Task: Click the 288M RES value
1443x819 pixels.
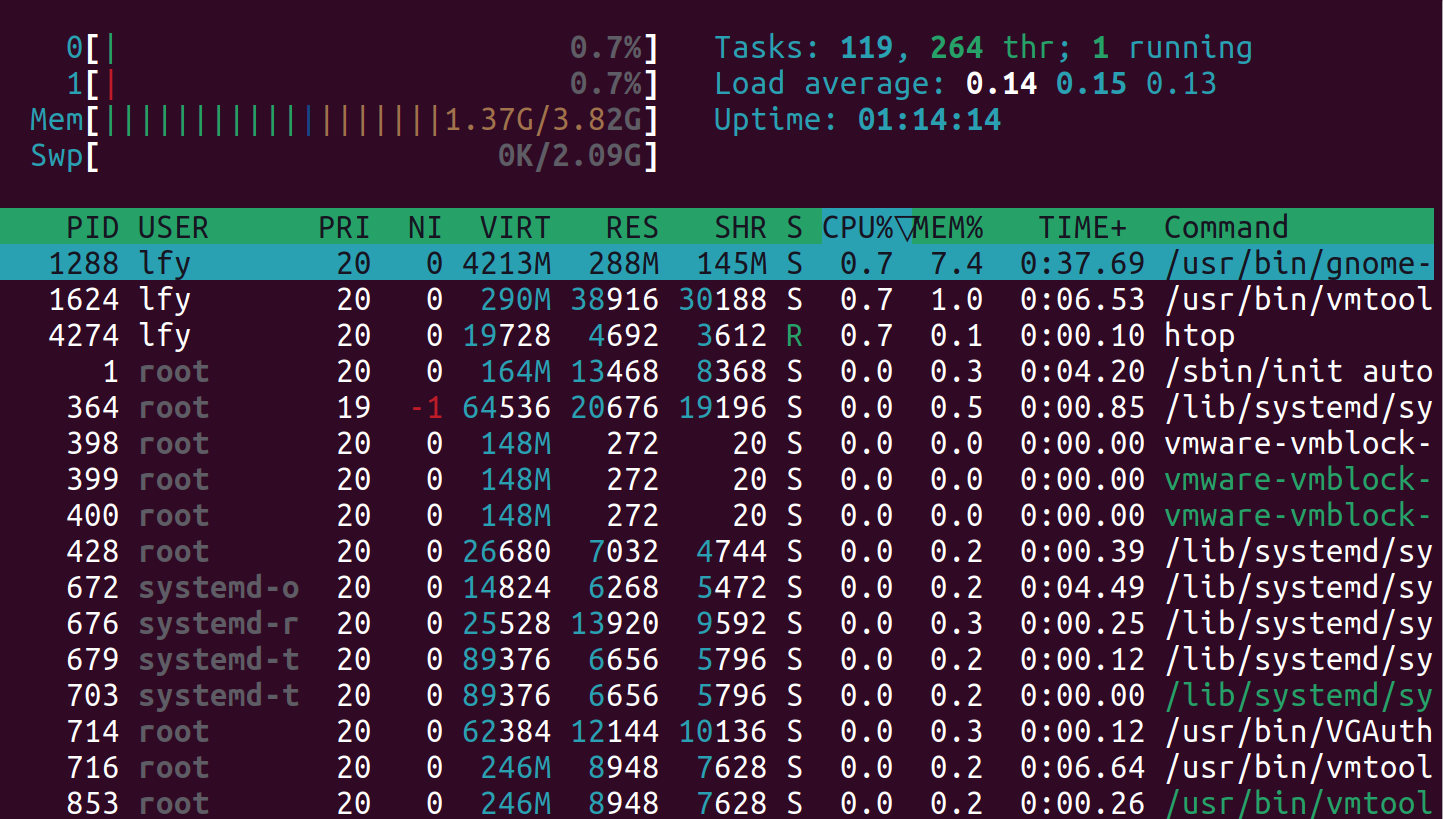Action: pyautogui.click(x=623, y=264)
